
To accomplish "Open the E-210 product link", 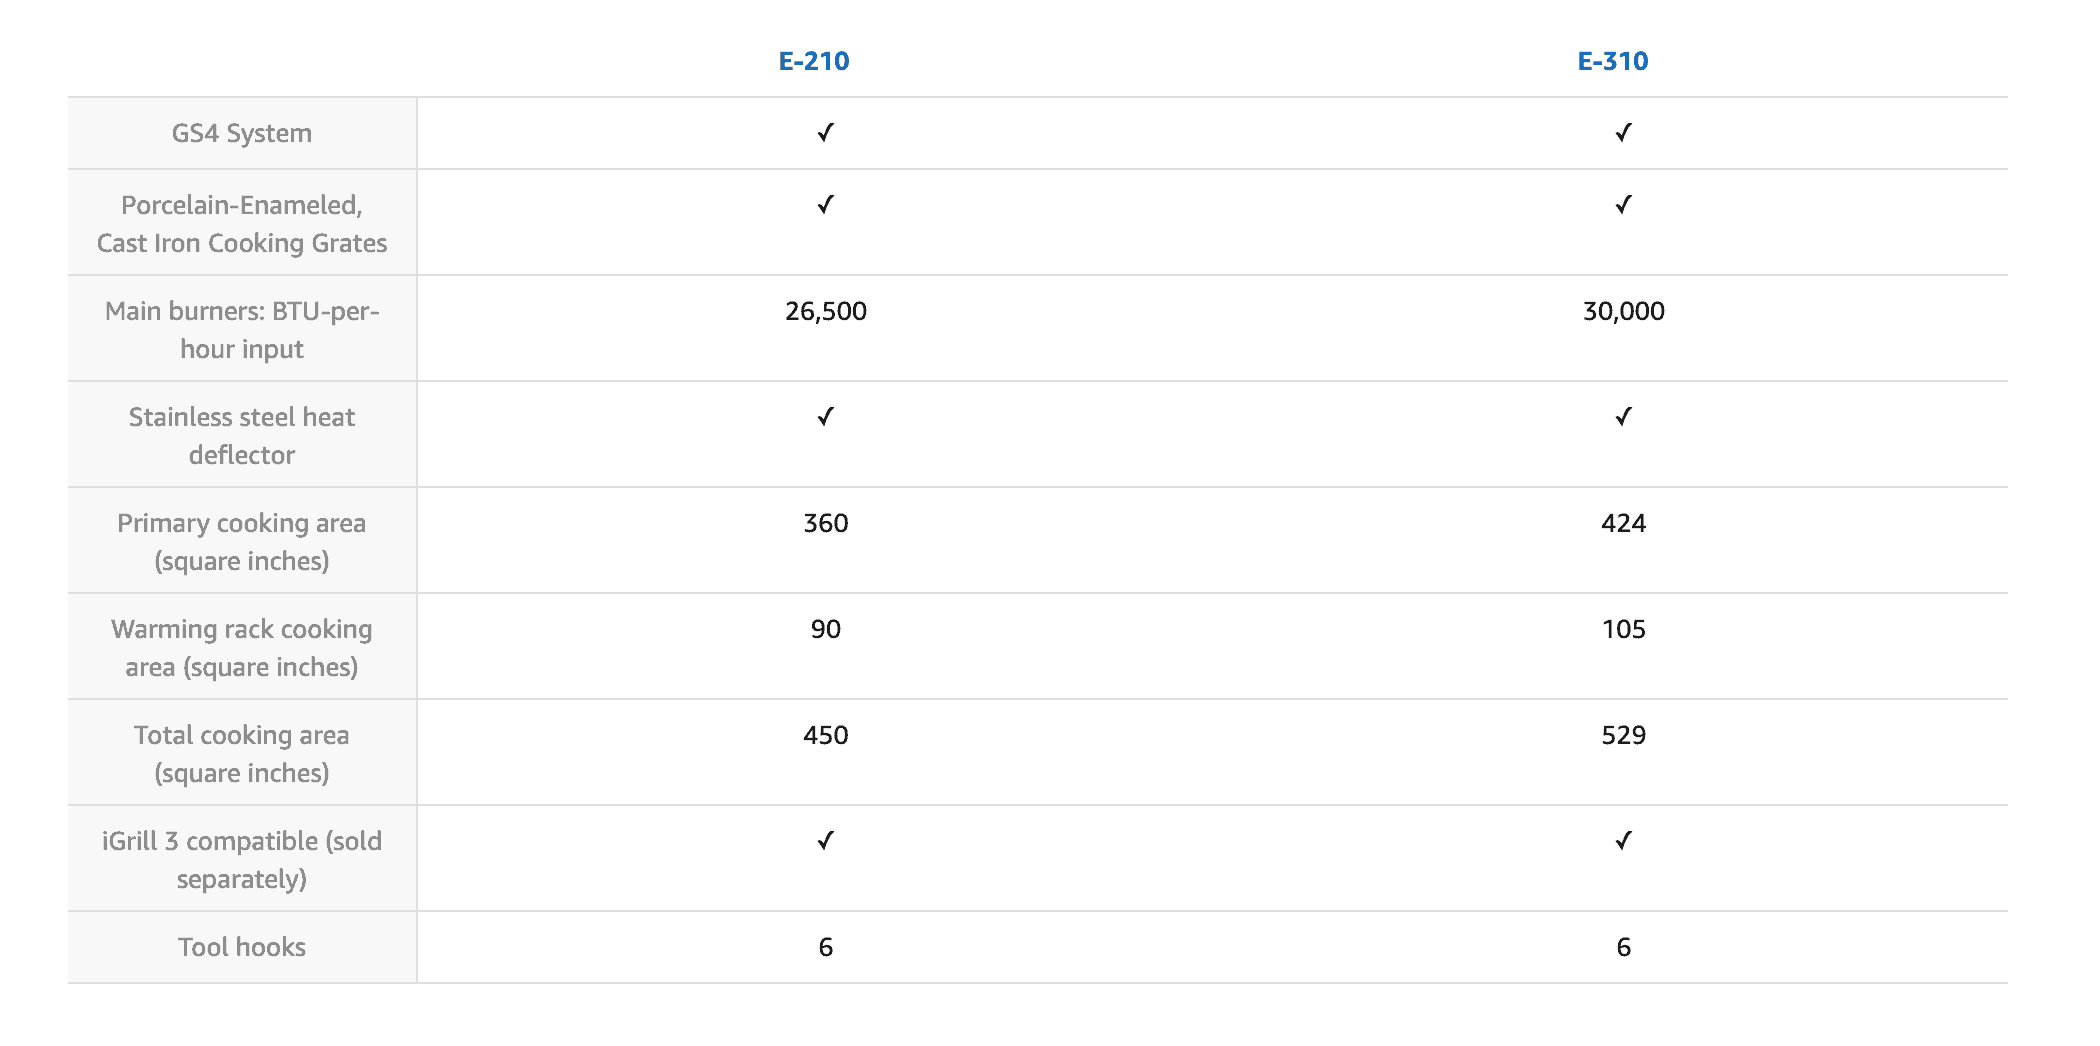I will click(814, 61).
